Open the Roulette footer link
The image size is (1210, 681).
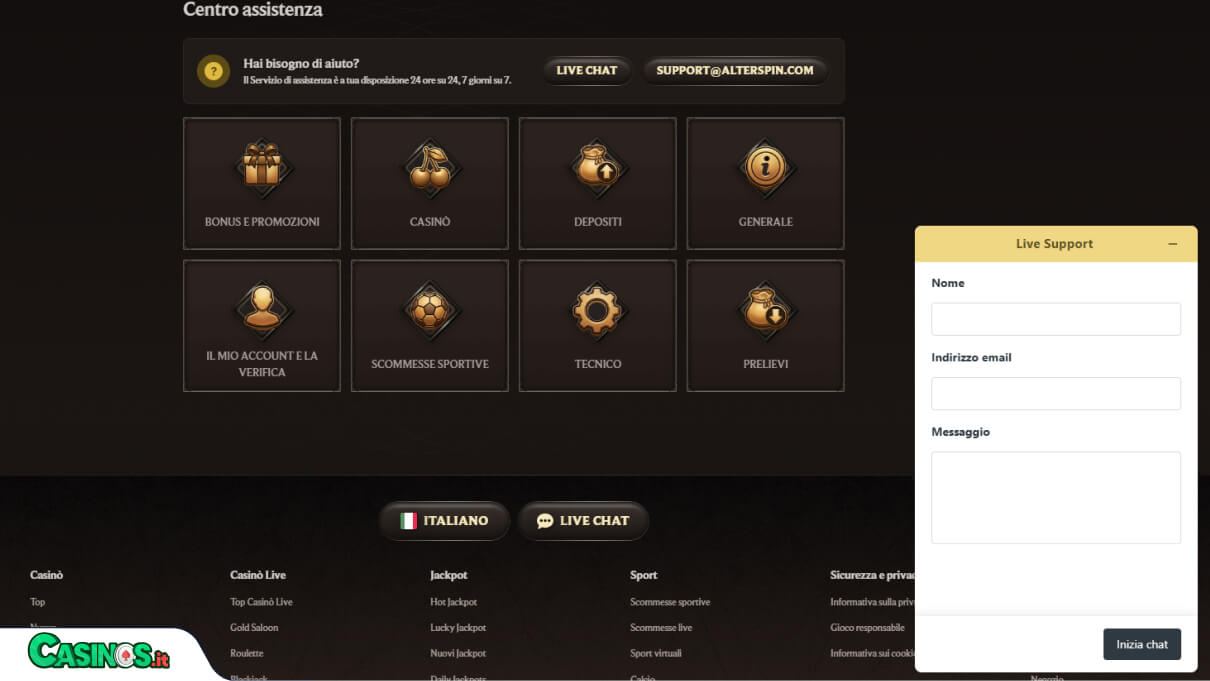tap(247, 653)
